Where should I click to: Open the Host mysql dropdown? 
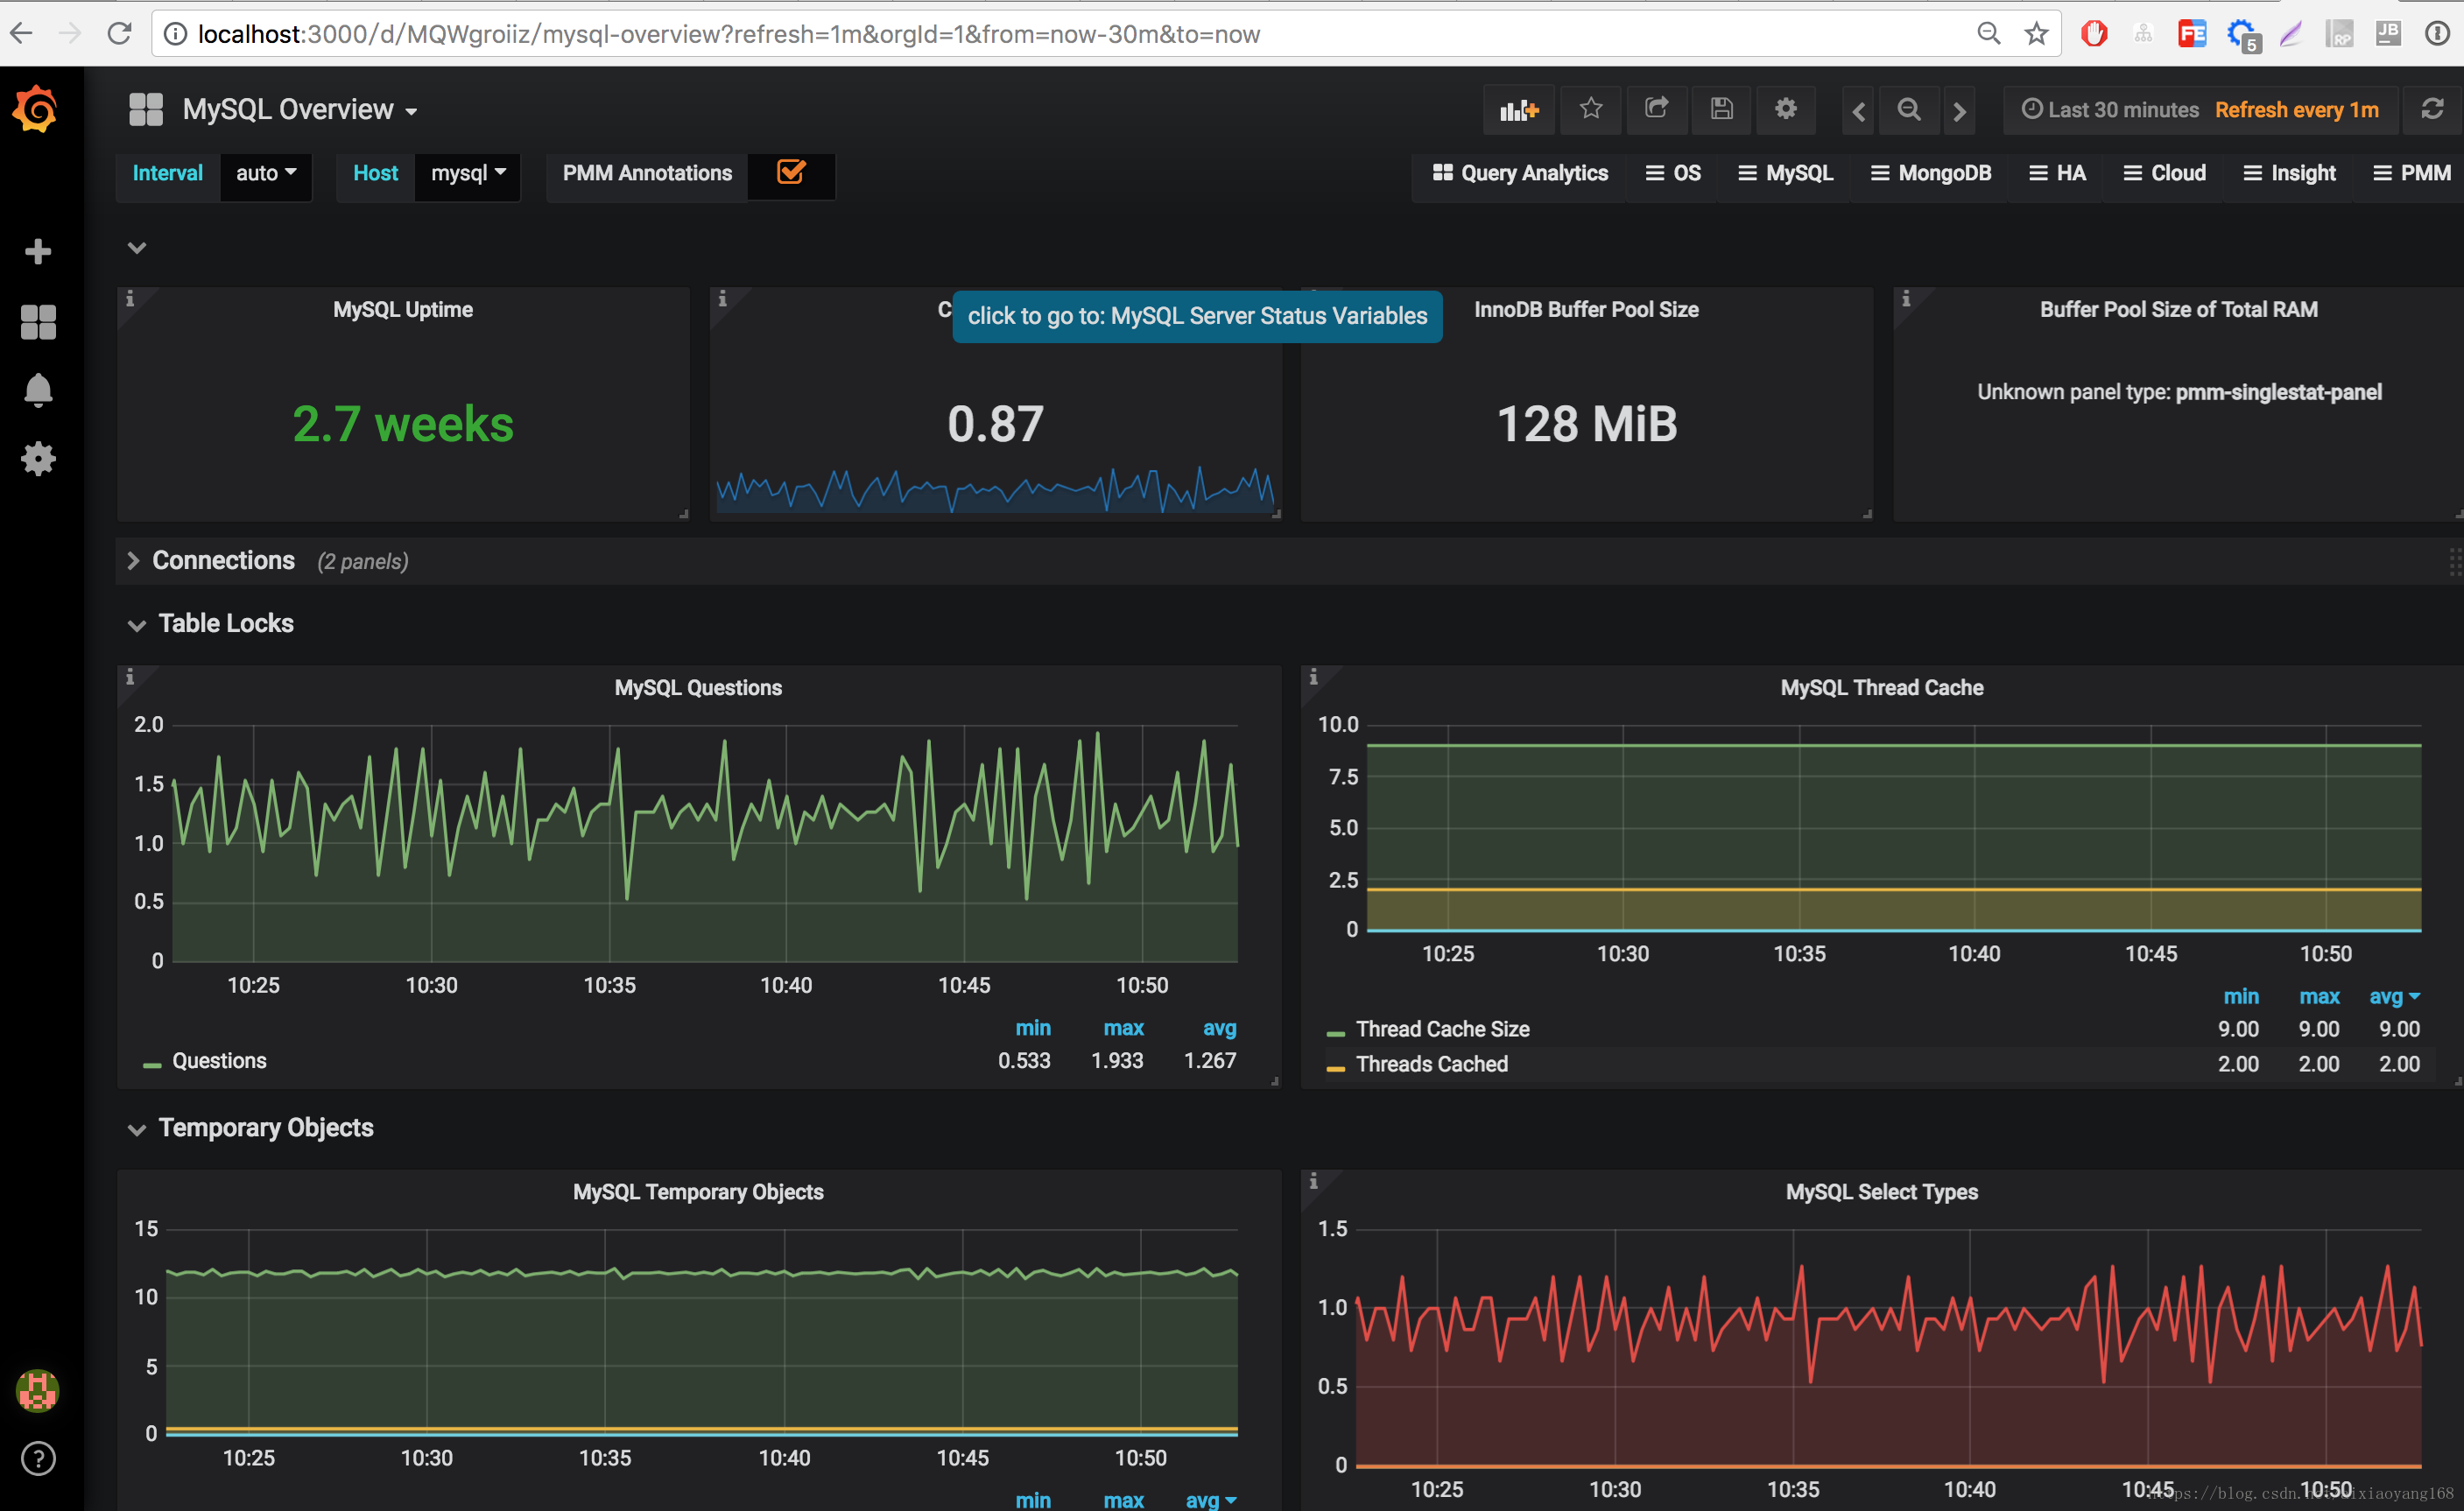pos(468,173)
